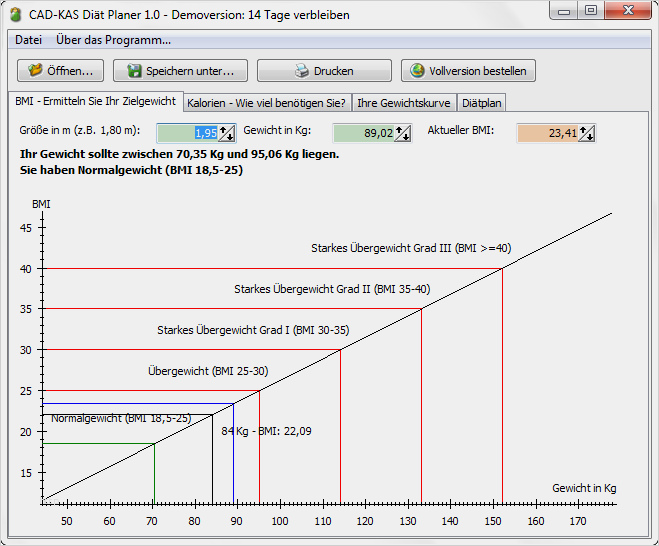The height and width of the screenshot is (546, 659).
Task: Open the Über das Programm menu
Action: tap(113, 40)
